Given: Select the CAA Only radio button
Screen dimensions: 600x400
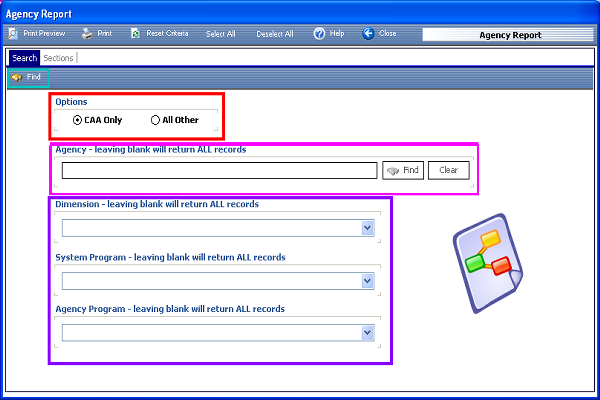Looking at the screenshot, I should pyautogui.click(x=78, y=120).
